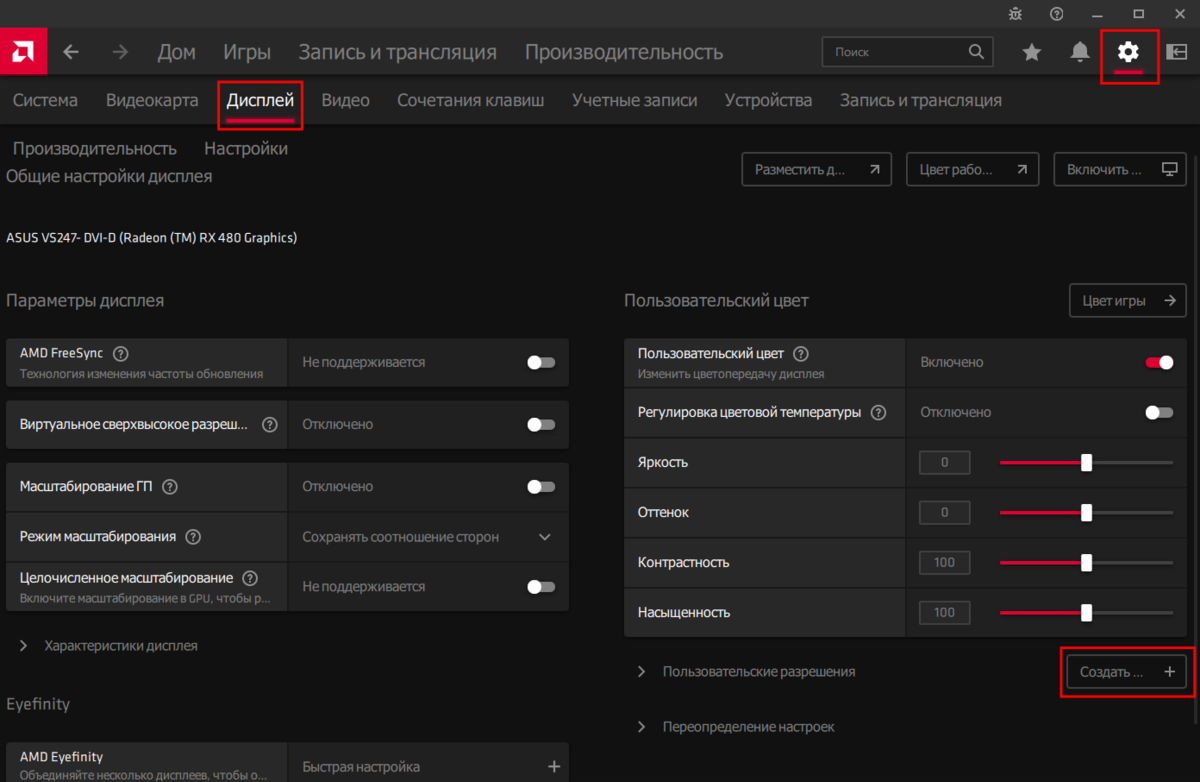Click the Разместить д... button
1200x782 pixels.
(817, 169)
